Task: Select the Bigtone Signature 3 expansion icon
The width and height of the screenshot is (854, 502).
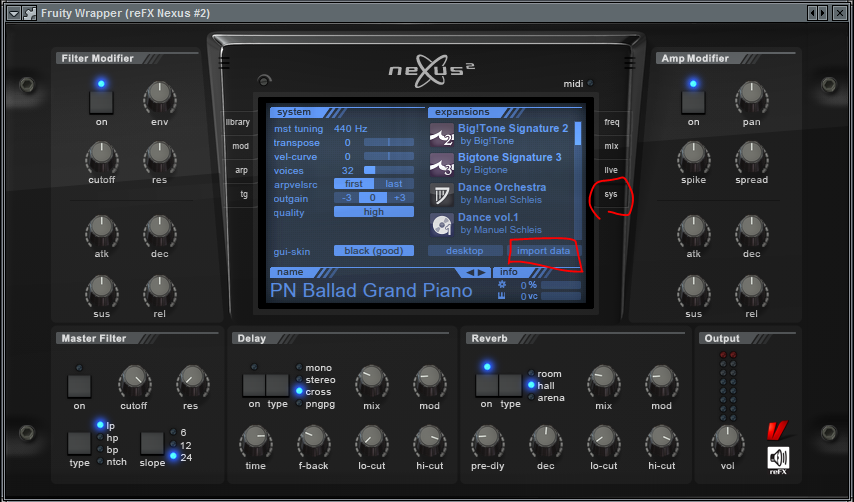Action: [x=442, y=164]
